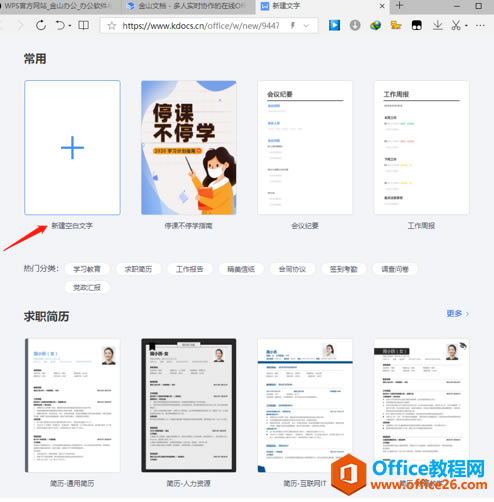Click the lightning bolt icon in address bar
494x502 pixels.
(293, 25)
